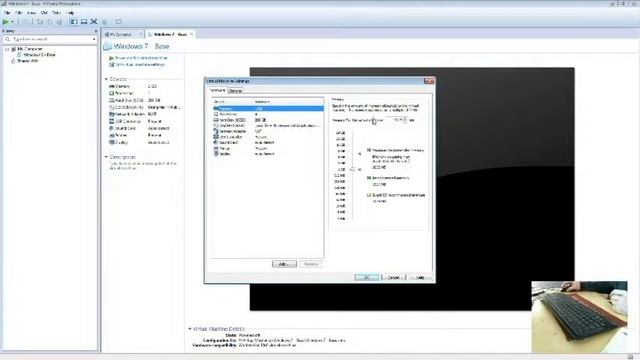The image size is (640, 360).
Task: Select the Display device in the settings dialog
Action: click(x=268, y=154)
